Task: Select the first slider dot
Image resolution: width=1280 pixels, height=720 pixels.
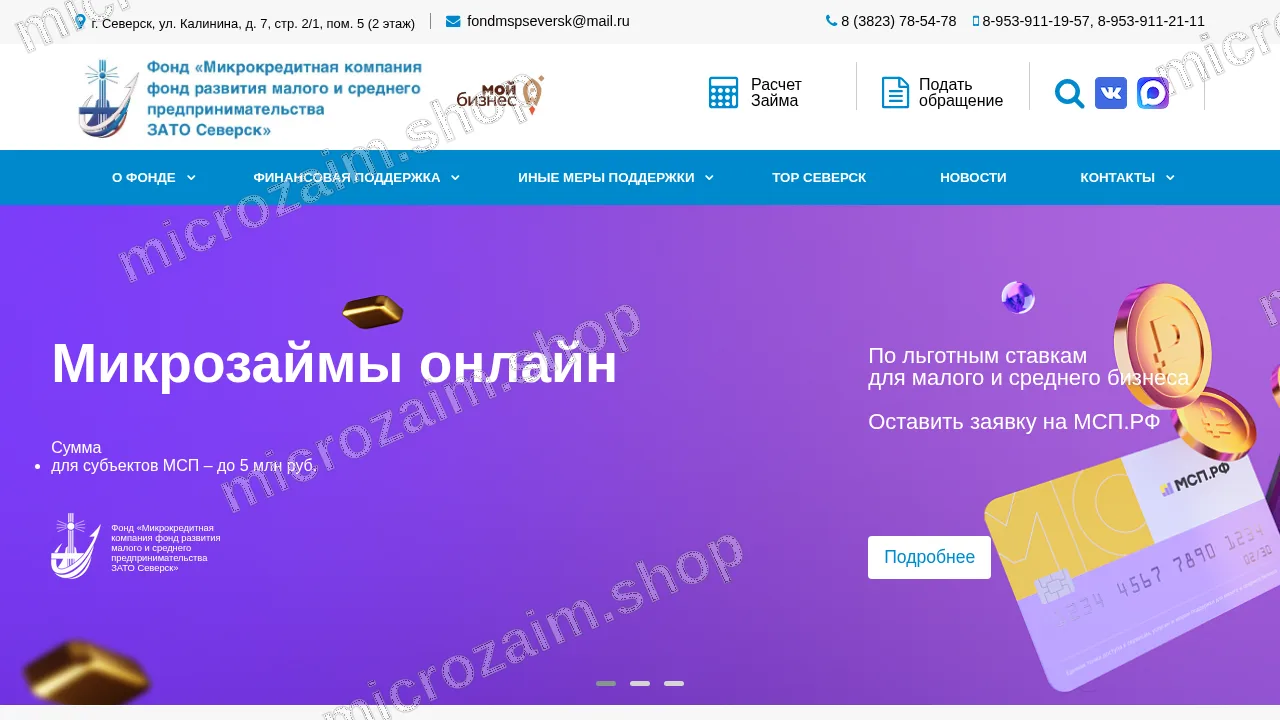Action: [606, 684]
